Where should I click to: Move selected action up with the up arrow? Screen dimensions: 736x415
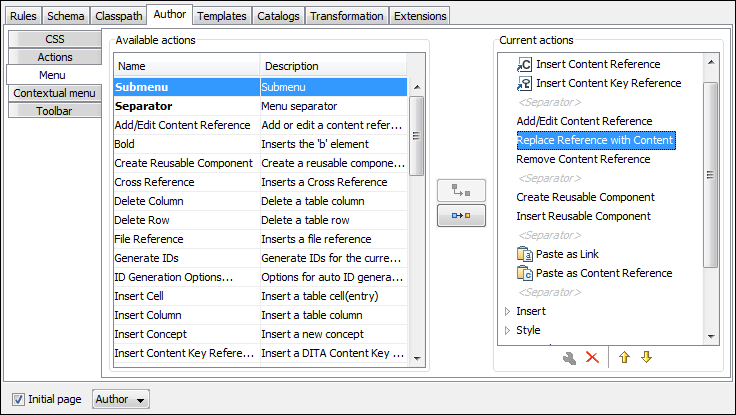624,357
